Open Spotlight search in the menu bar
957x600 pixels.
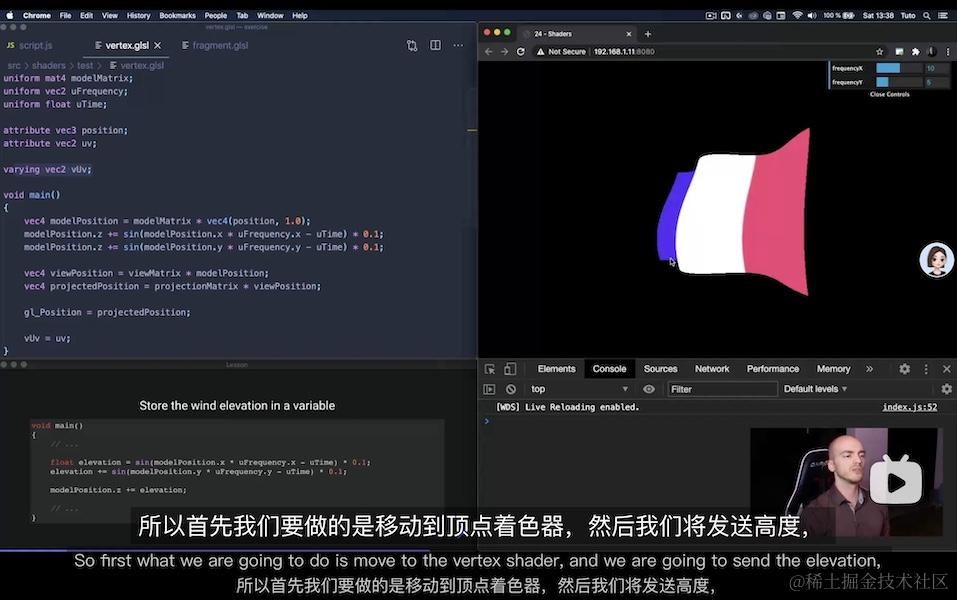point(927,15)
